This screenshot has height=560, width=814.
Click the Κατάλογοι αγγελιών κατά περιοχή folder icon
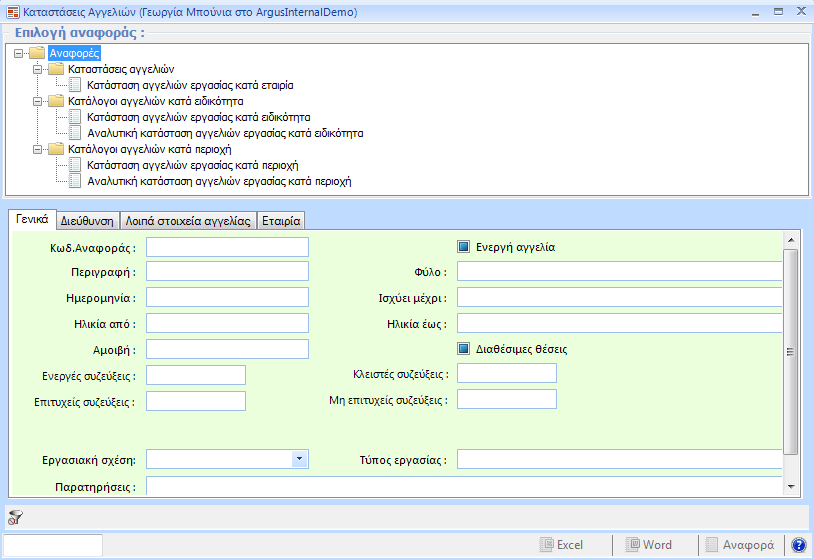[55, 149]
